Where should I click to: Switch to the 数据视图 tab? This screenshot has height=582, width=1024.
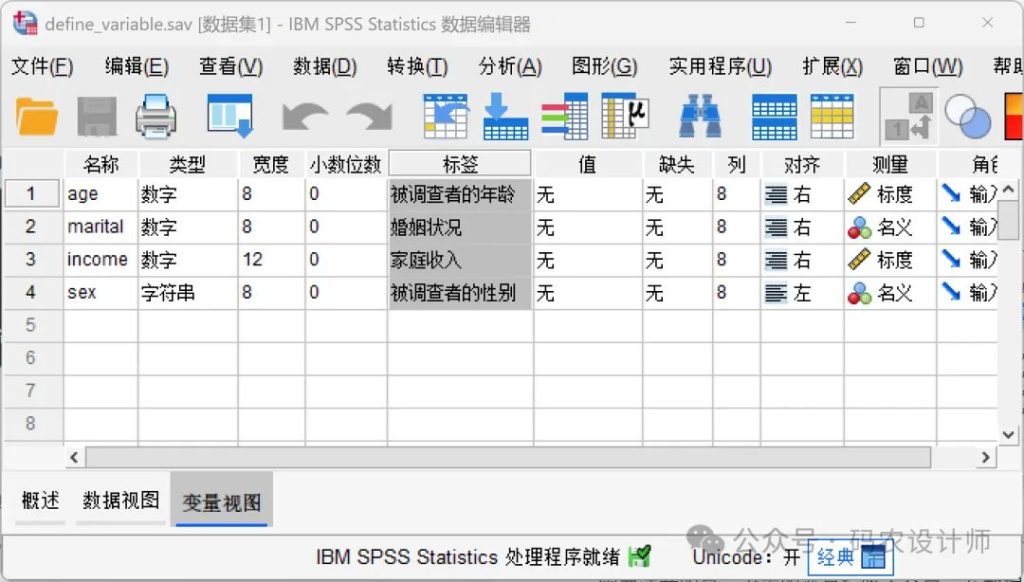point(121,501)
